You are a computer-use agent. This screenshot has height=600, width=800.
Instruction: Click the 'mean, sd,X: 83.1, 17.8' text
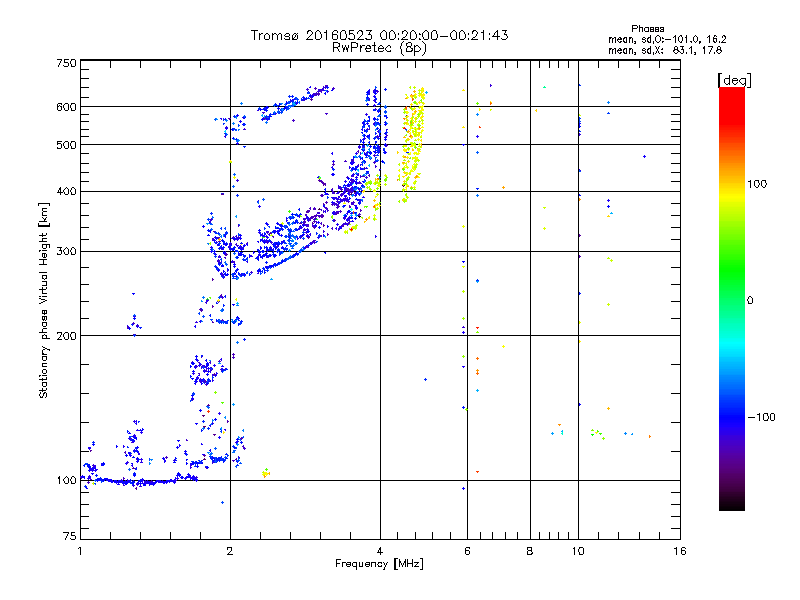(x=665, y=50)
